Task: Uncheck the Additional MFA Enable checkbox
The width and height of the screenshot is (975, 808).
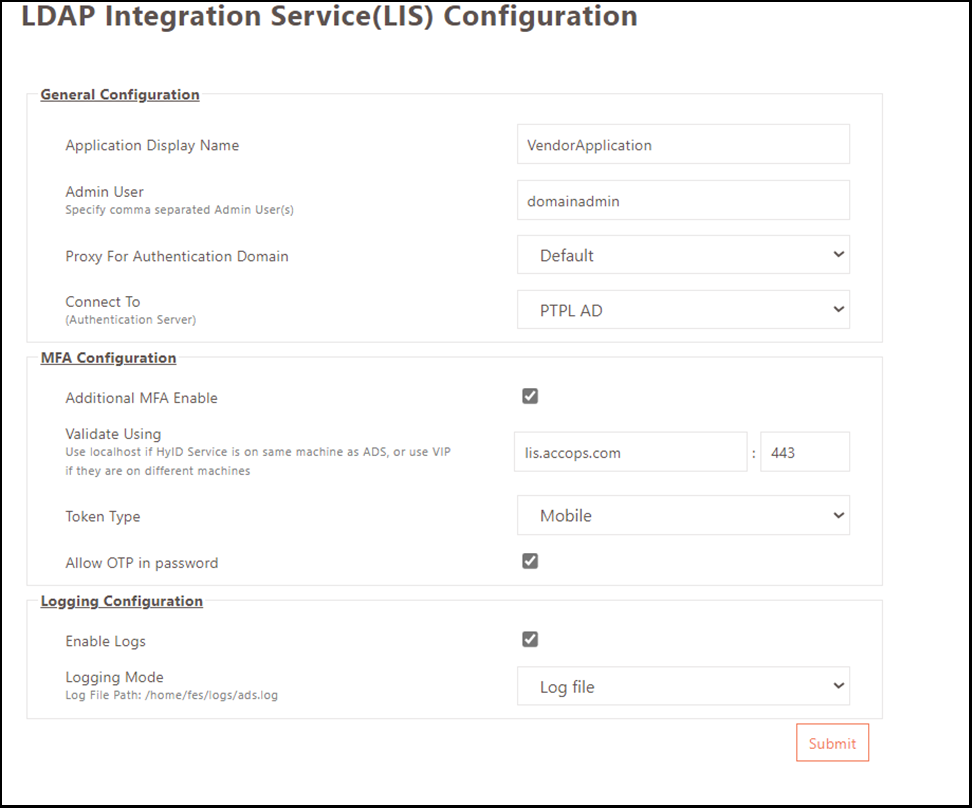Action: coord(530,396)
